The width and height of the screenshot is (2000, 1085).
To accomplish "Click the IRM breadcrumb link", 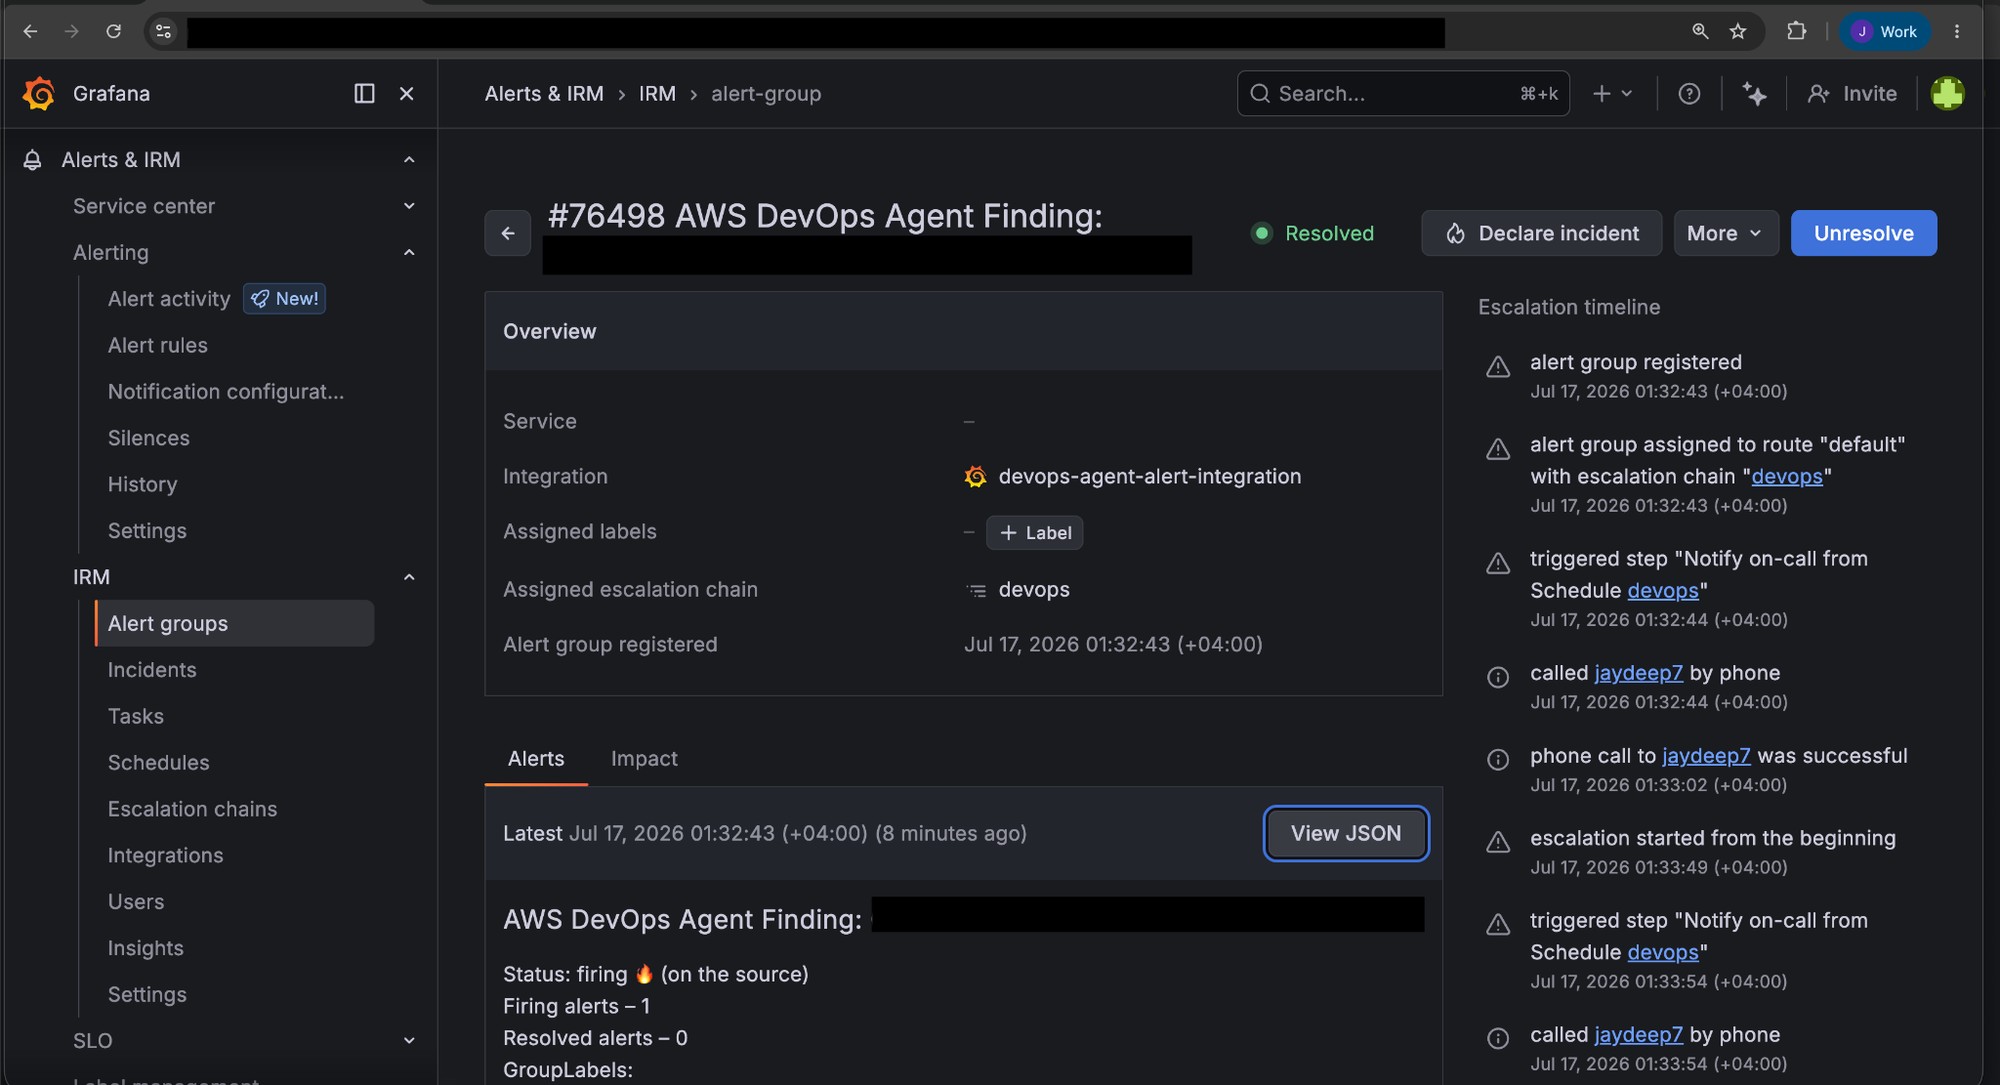I will point(657,93).
